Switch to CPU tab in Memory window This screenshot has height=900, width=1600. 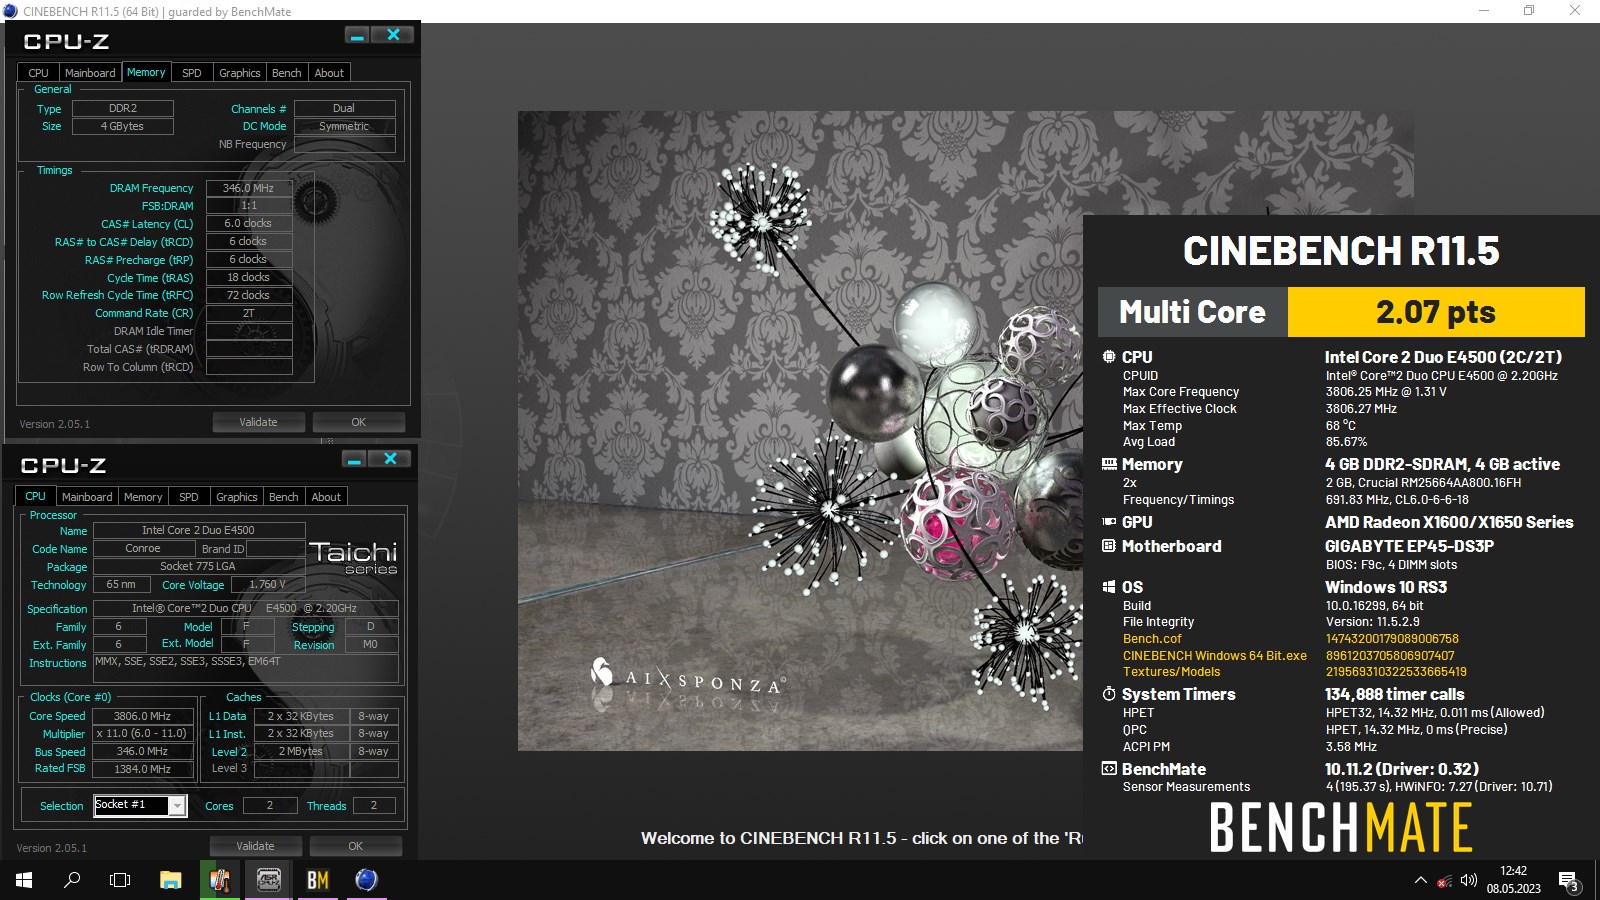tap(38, 73)
